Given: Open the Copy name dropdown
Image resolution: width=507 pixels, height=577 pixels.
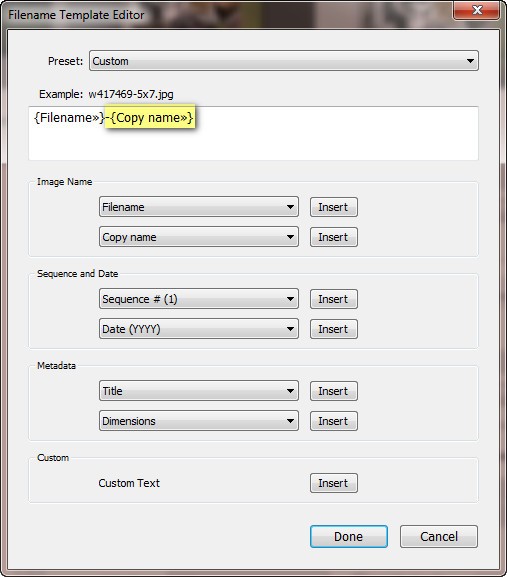Looking at the screenshot, I should coord(199,237).
